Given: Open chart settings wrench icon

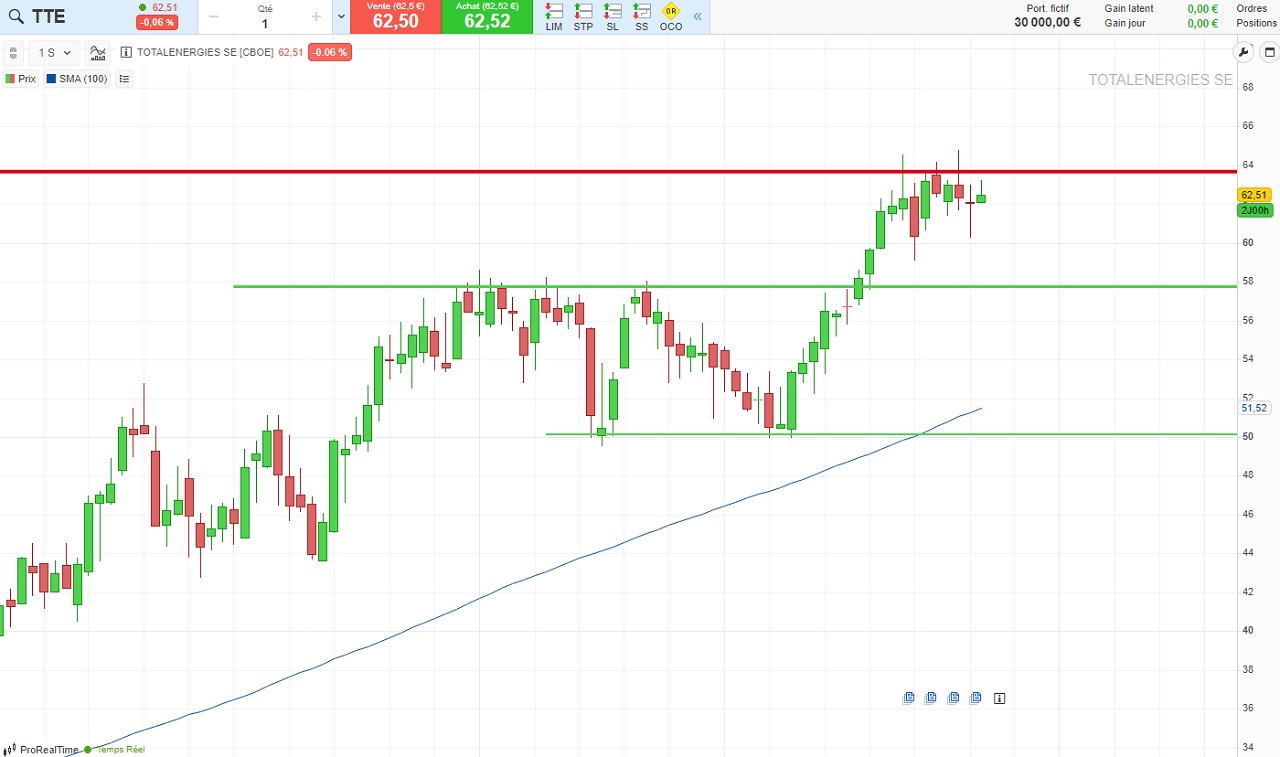Looking at the screenshot, I should coord(1243,53).
